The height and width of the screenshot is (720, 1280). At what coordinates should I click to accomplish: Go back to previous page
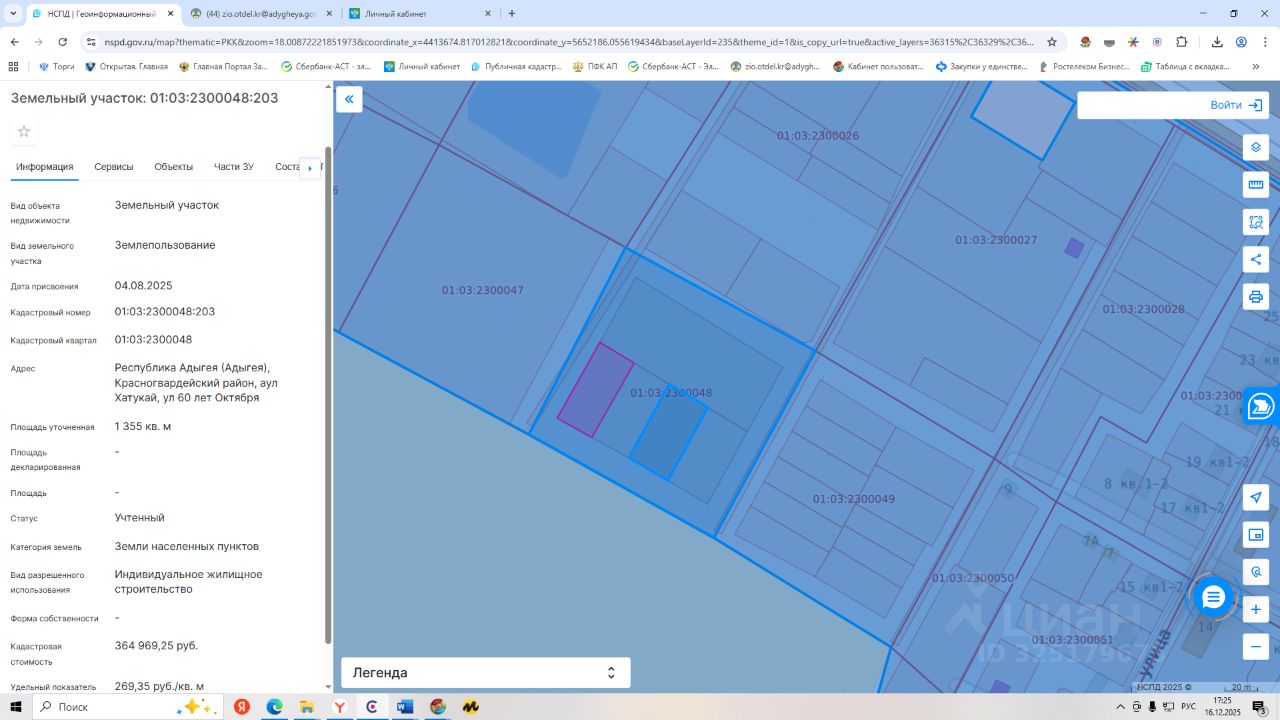(15, 42)
